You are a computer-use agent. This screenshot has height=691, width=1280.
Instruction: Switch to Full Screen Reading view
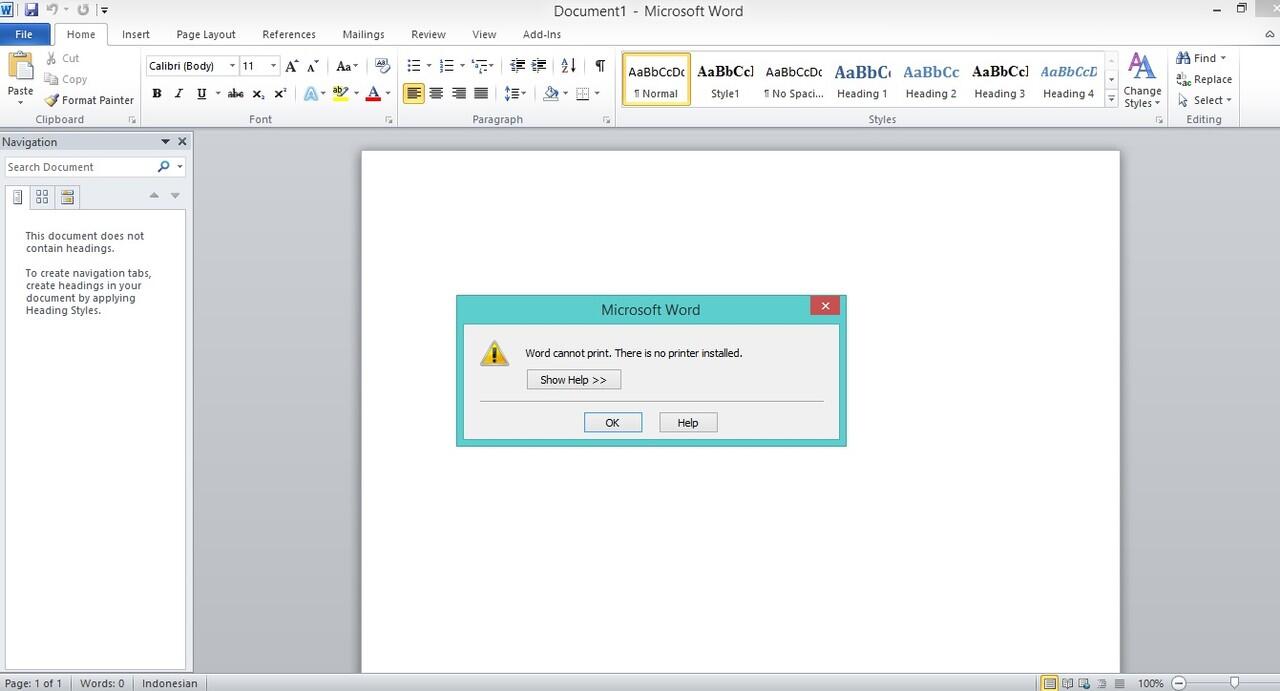[x=1068, y=683]
